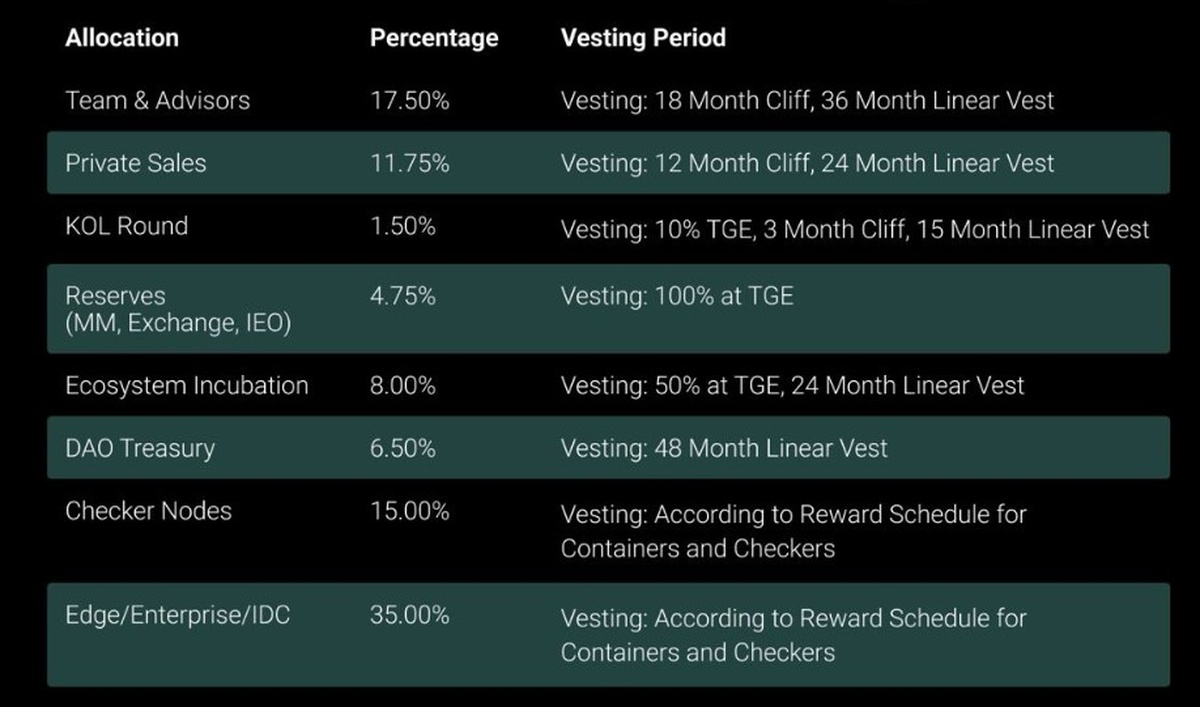This screenshot has height=707, width=1200.
Task: Select the Checker Nodes row label
Action: pyautogui.click(x=149, y=511)
